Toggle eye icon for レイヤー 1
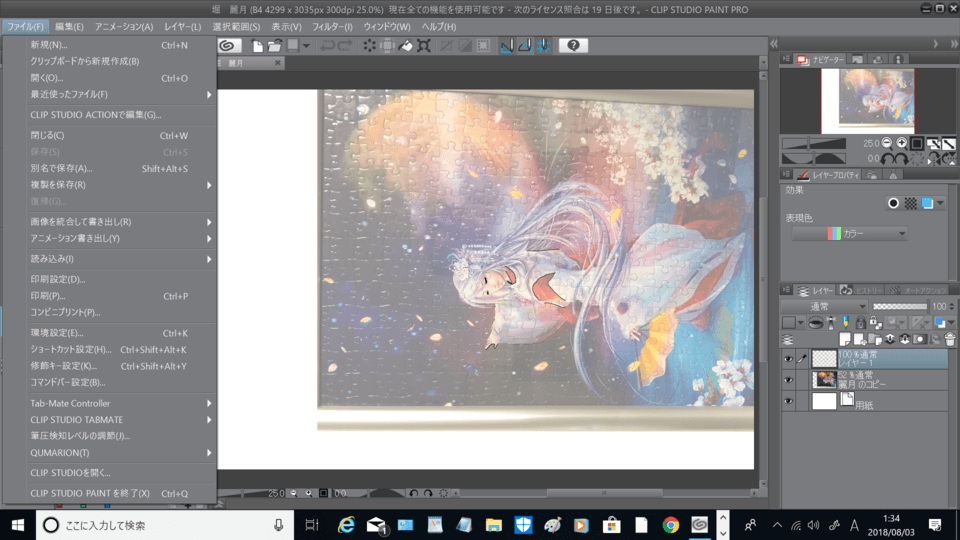Viewport: 960px width, 540px height. coord(788,358)
